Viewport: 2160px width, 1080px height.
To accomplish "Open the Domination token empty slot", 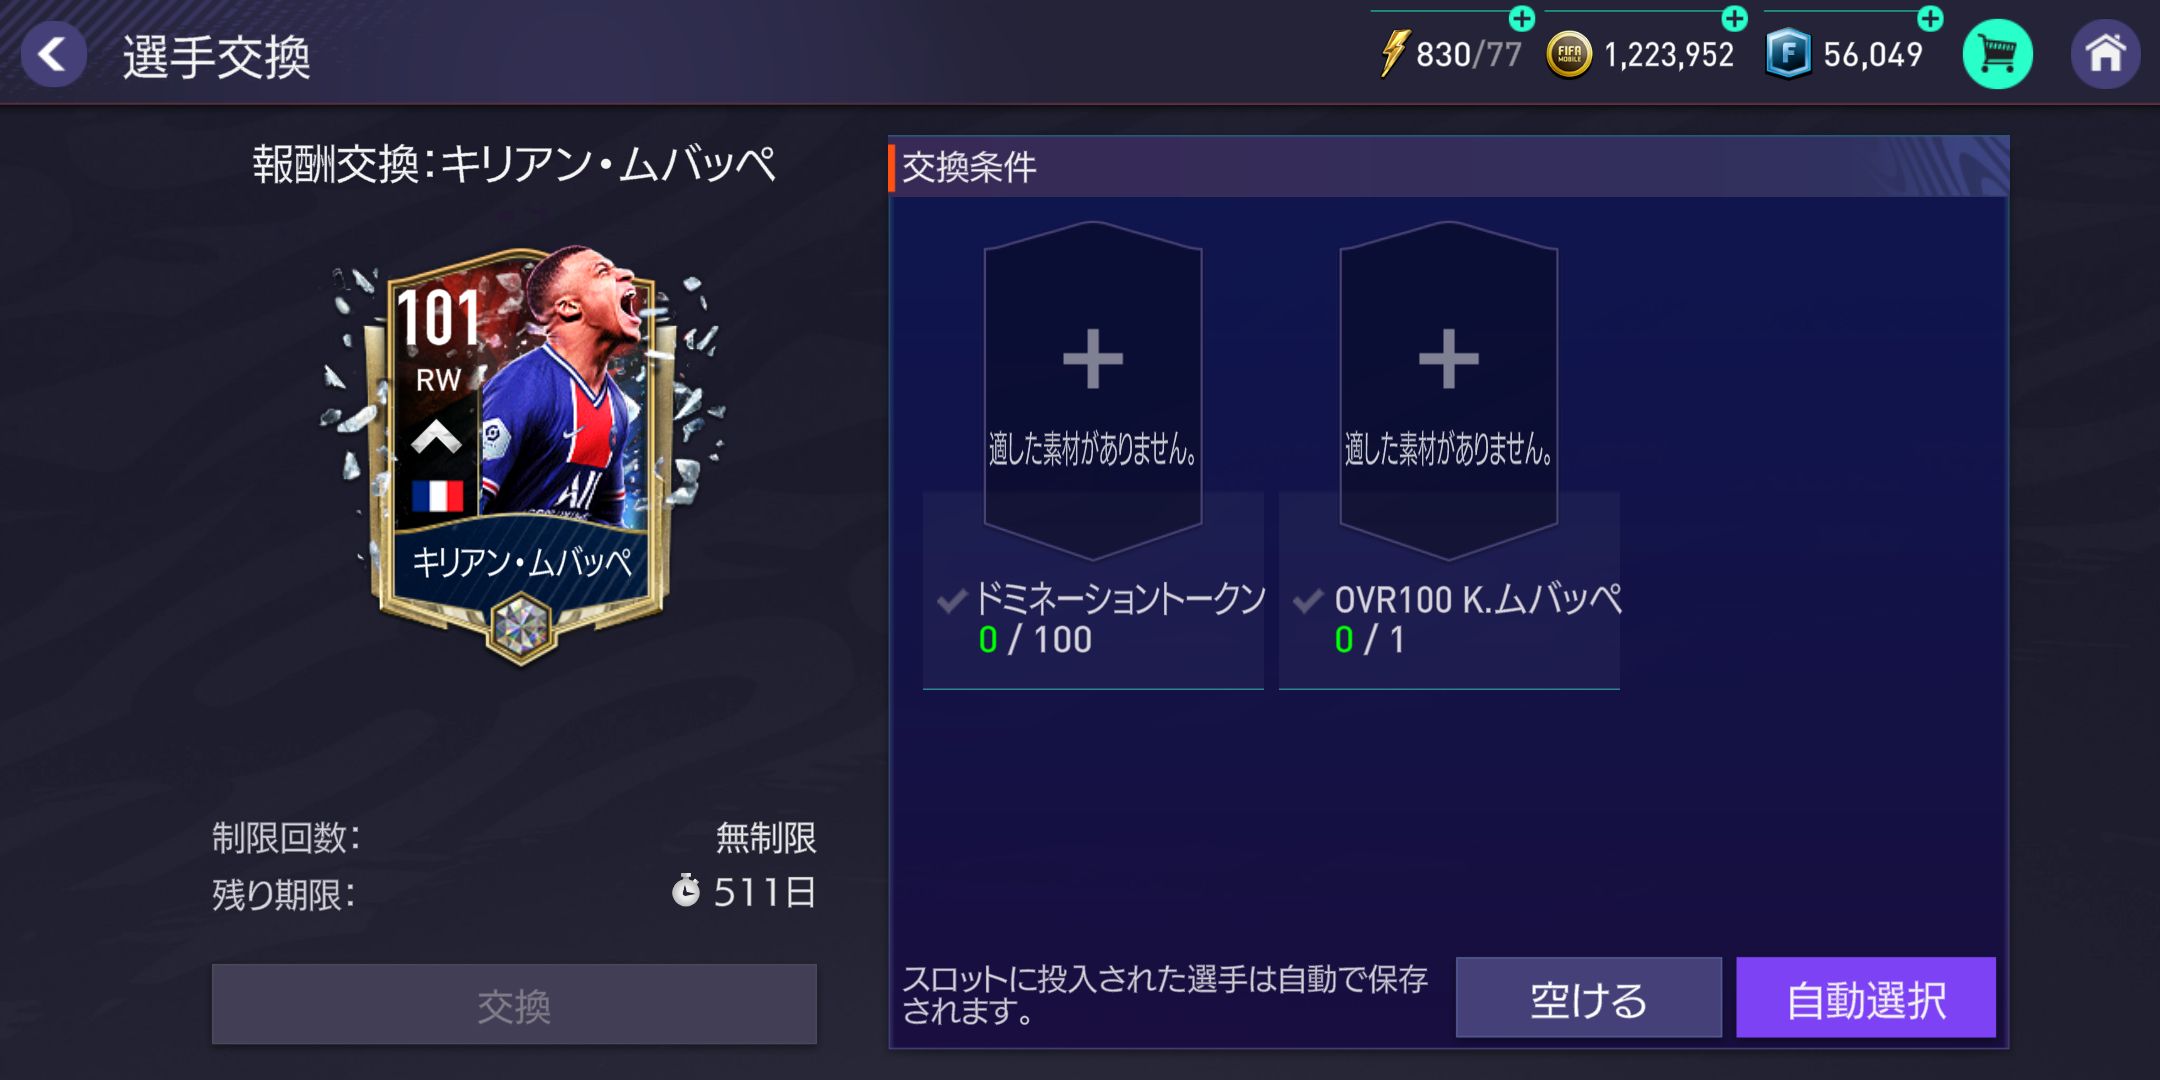I will click(x=1093, y=390).
